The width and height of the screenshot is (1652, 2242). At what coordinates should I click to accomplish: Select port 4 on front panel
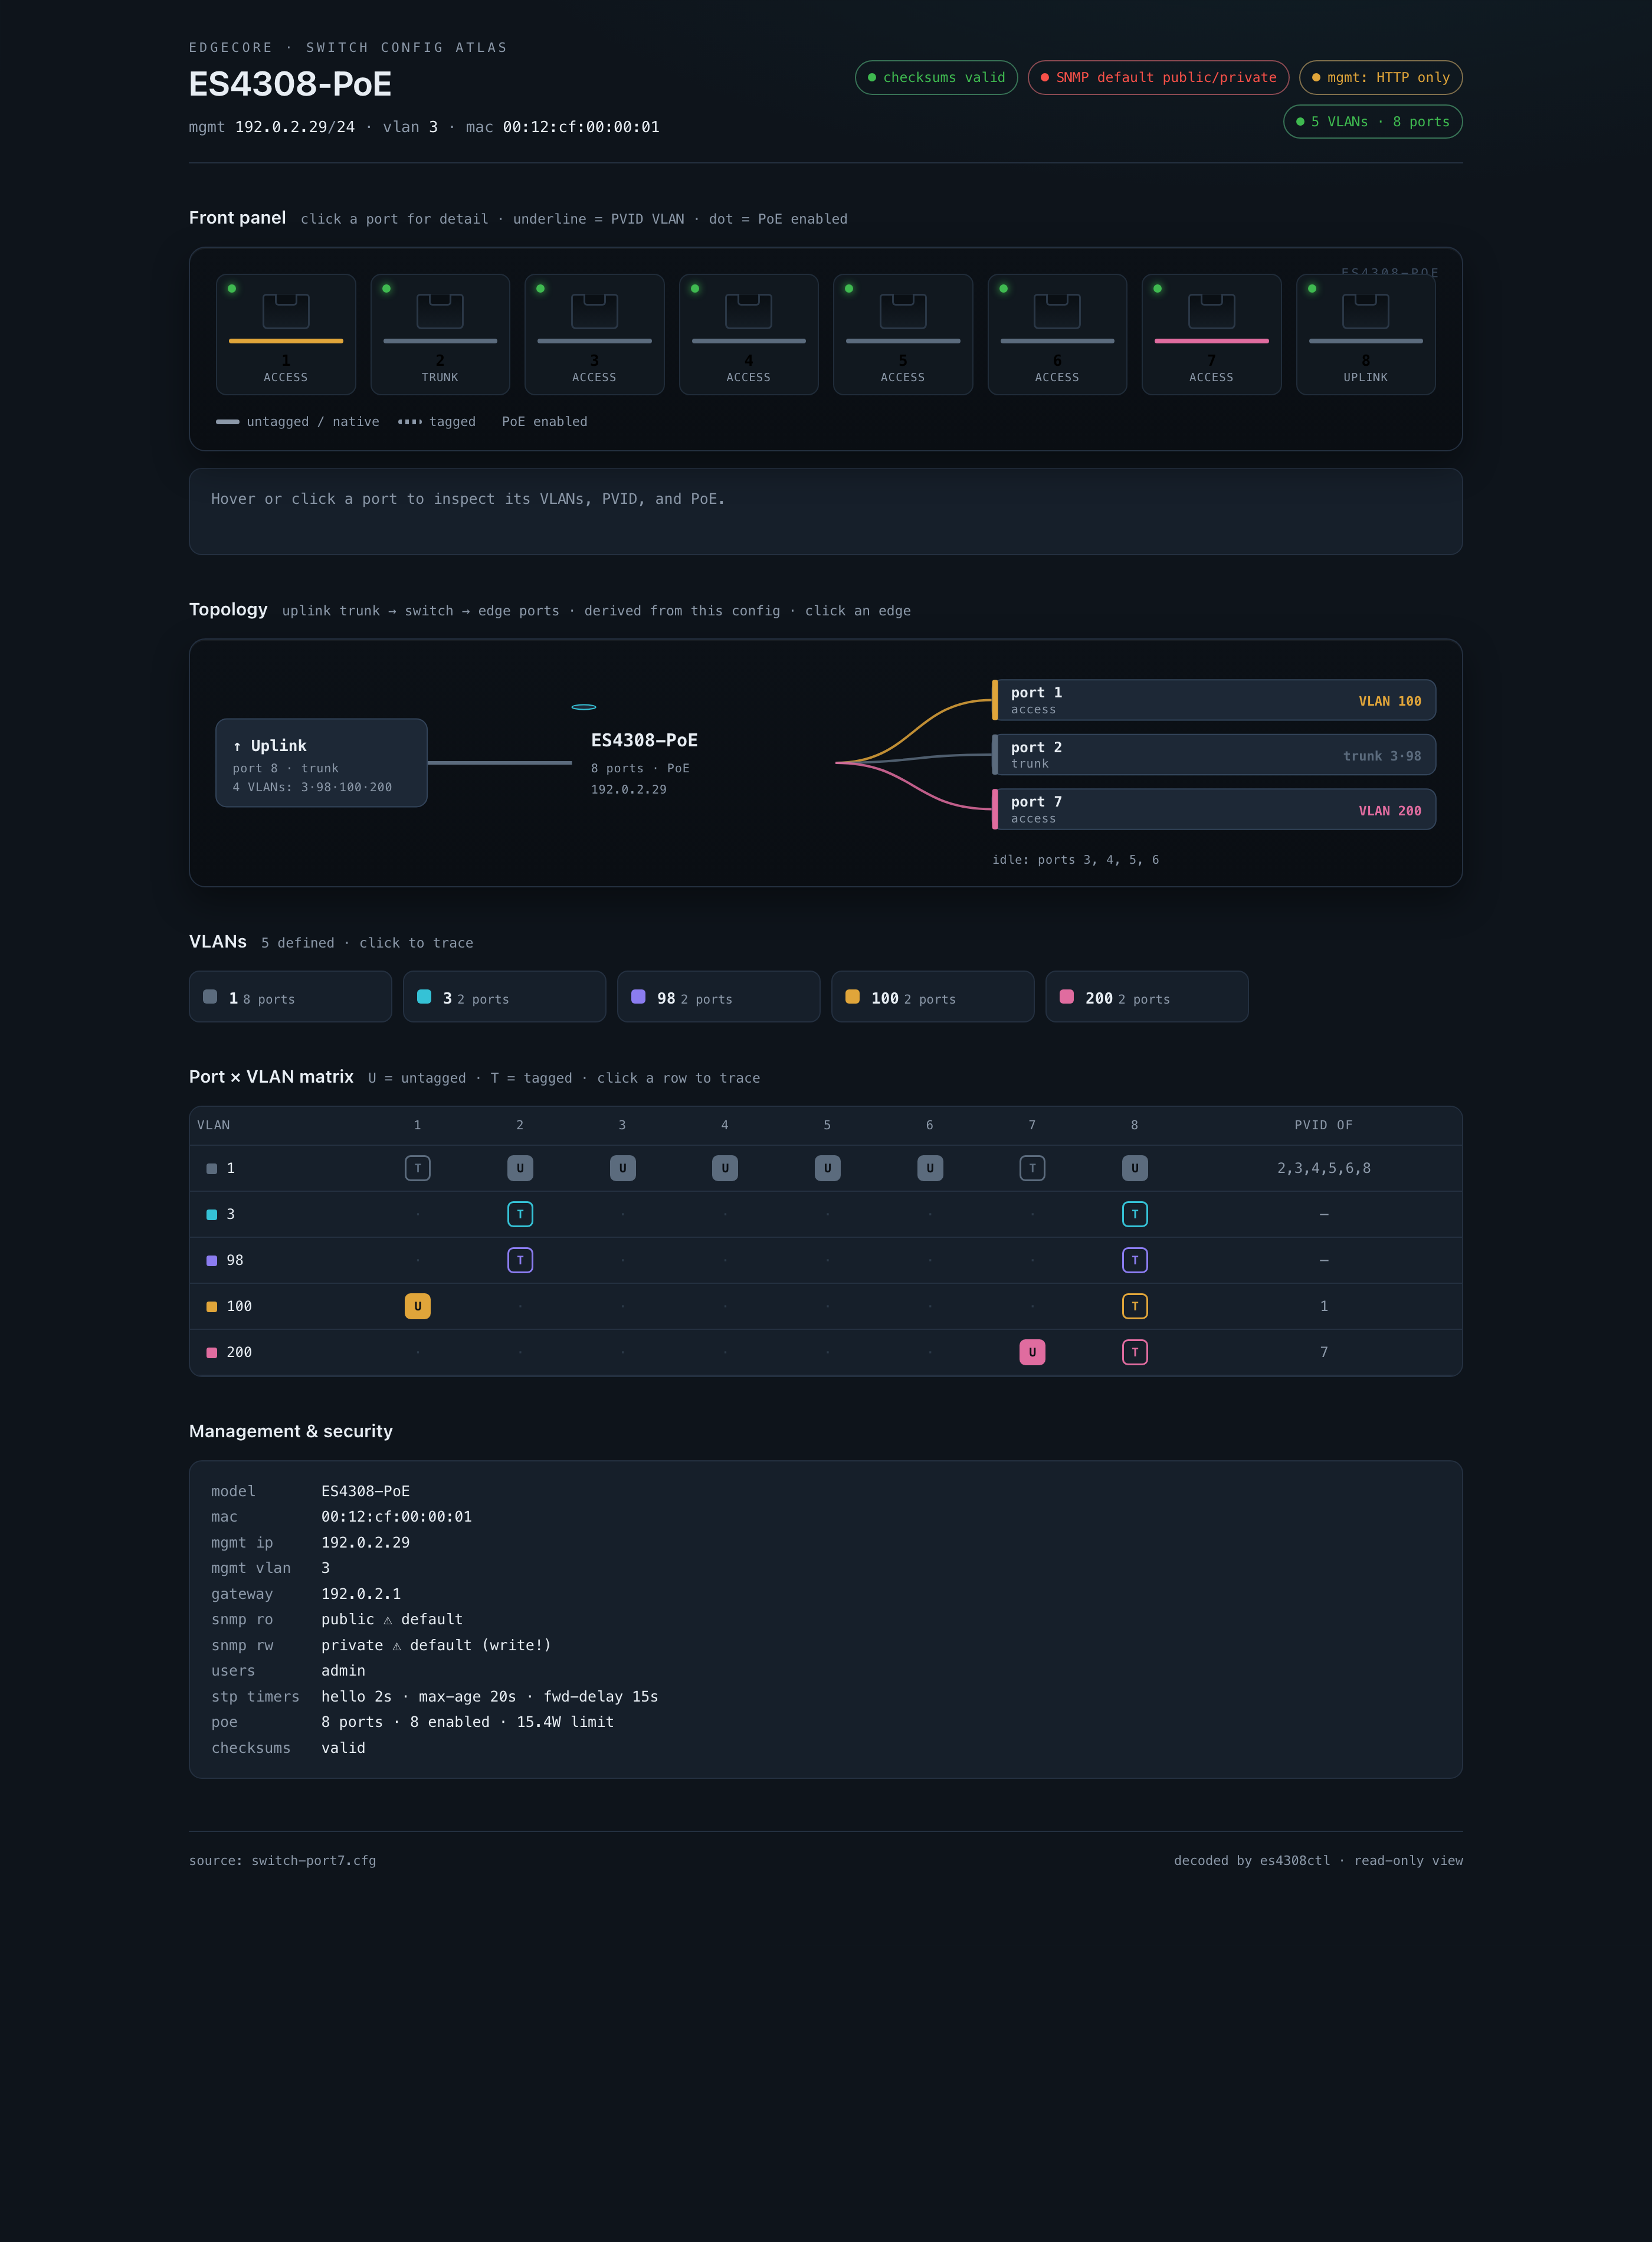pyautogui.click(x=748, y=334)
